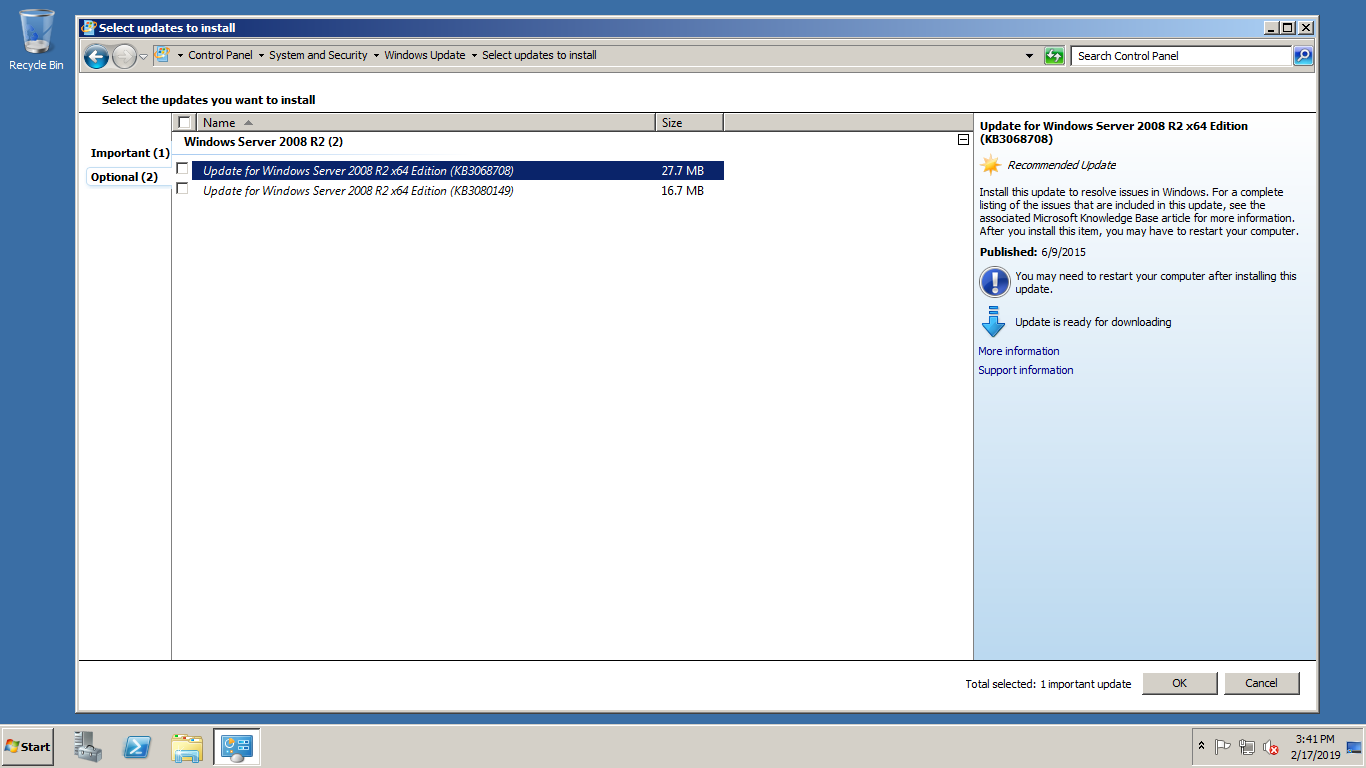Click the restart warning exclamation icon

point(994,282)
